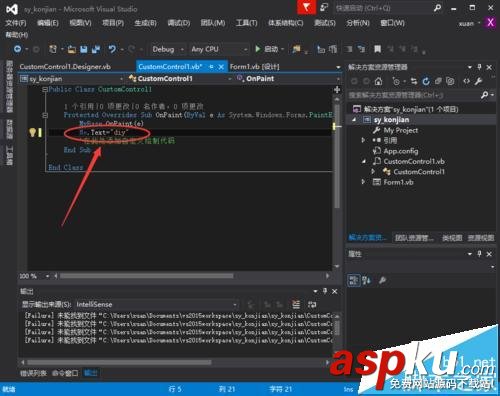Refresh the Solution Explorer

[x=426, y=81]
